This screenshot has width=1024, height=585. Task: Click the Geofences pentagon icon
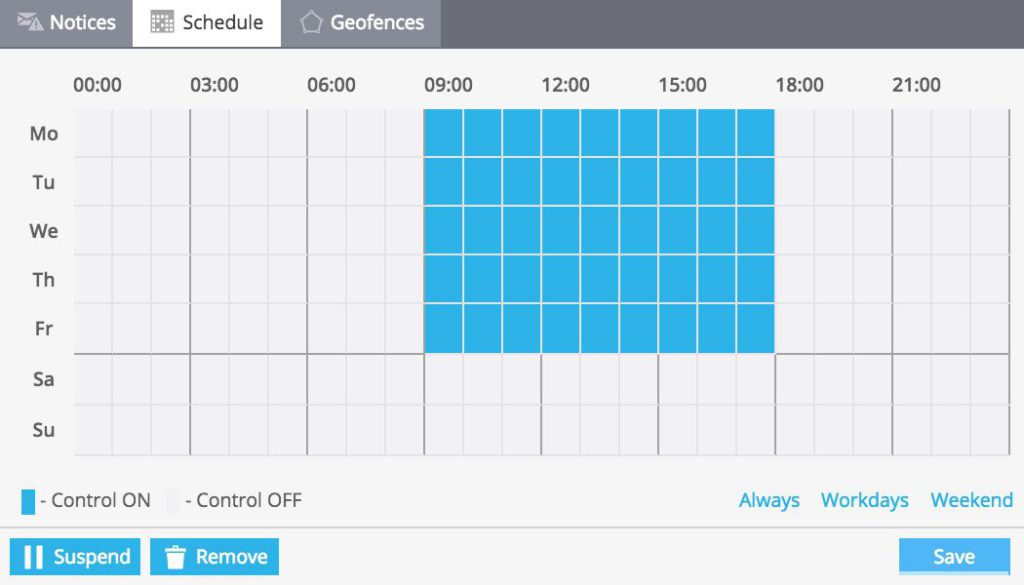tap(311, 22)
